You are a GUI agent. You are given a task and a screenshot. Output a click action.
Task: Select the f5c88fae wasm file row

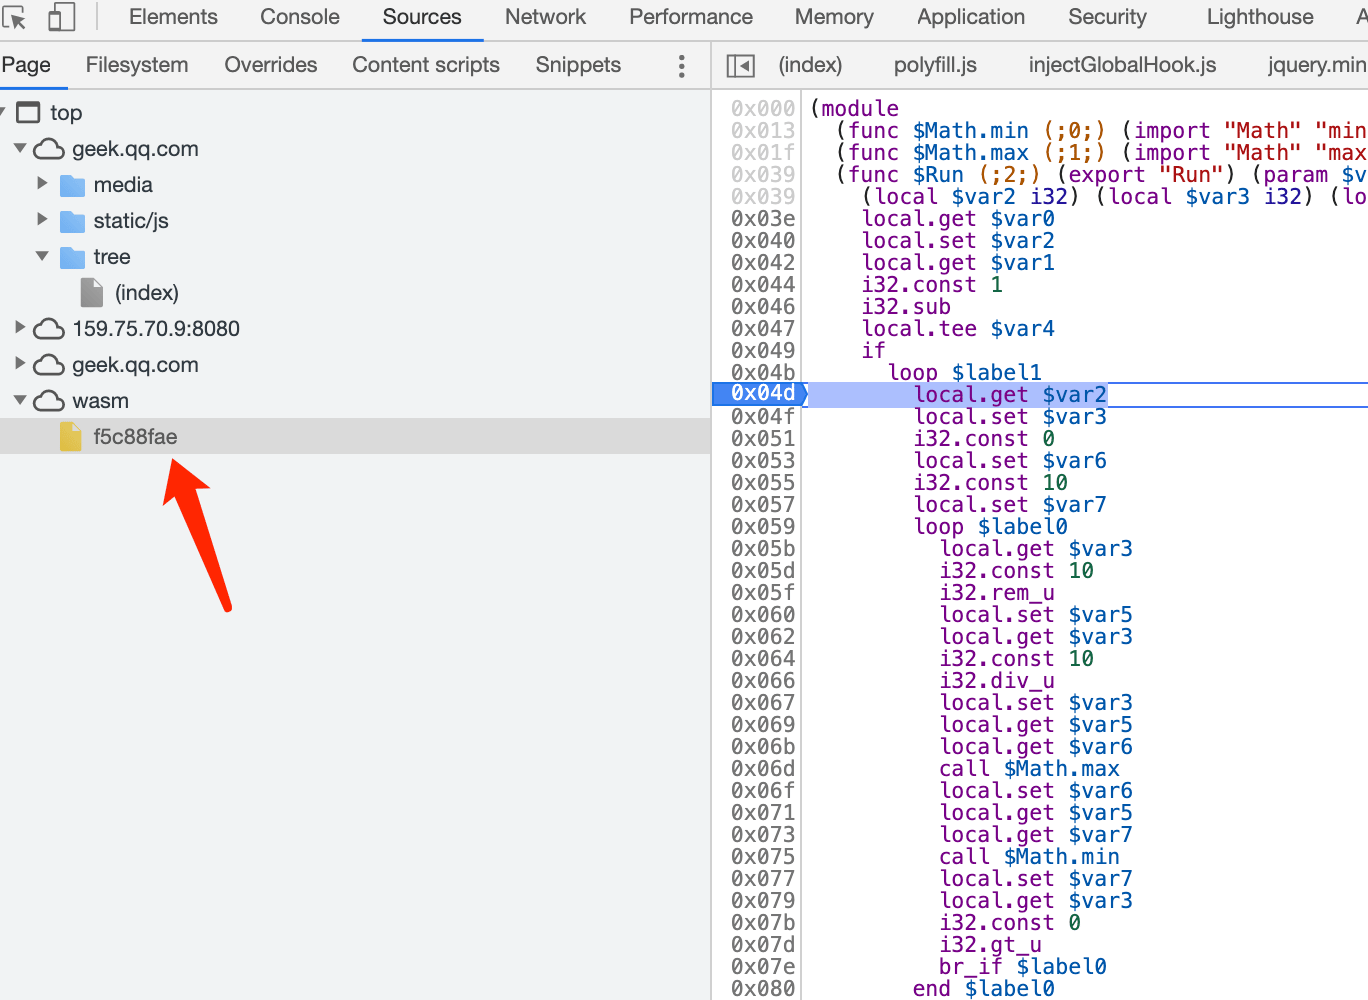point(355,436)
